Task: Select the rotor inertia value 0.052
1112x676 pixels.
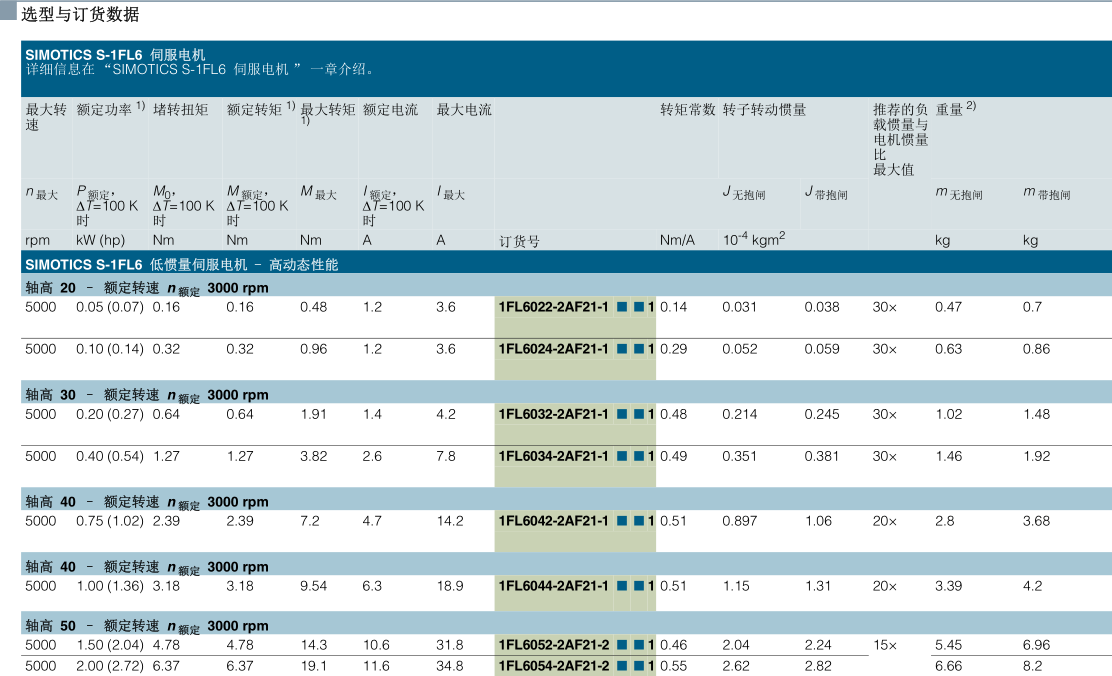Action: (740, 348)
